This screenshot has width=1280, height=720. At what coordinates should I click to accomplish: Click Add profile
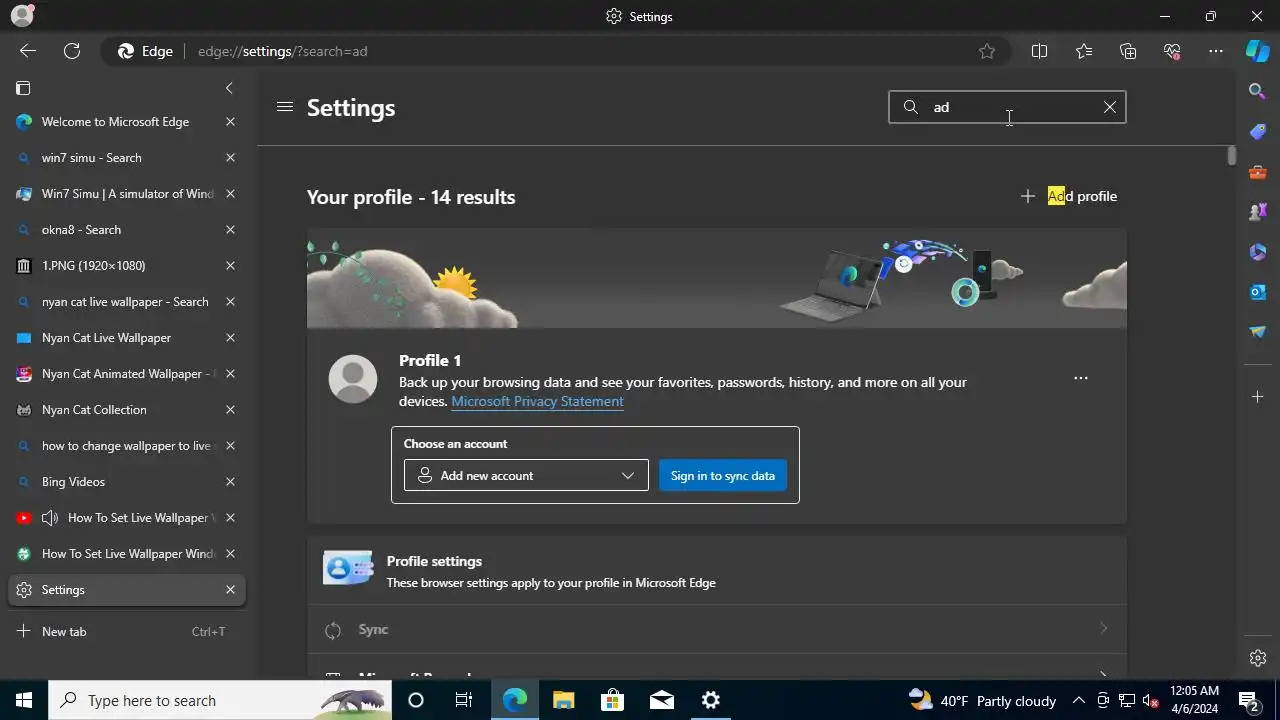tap(1068, 196)
